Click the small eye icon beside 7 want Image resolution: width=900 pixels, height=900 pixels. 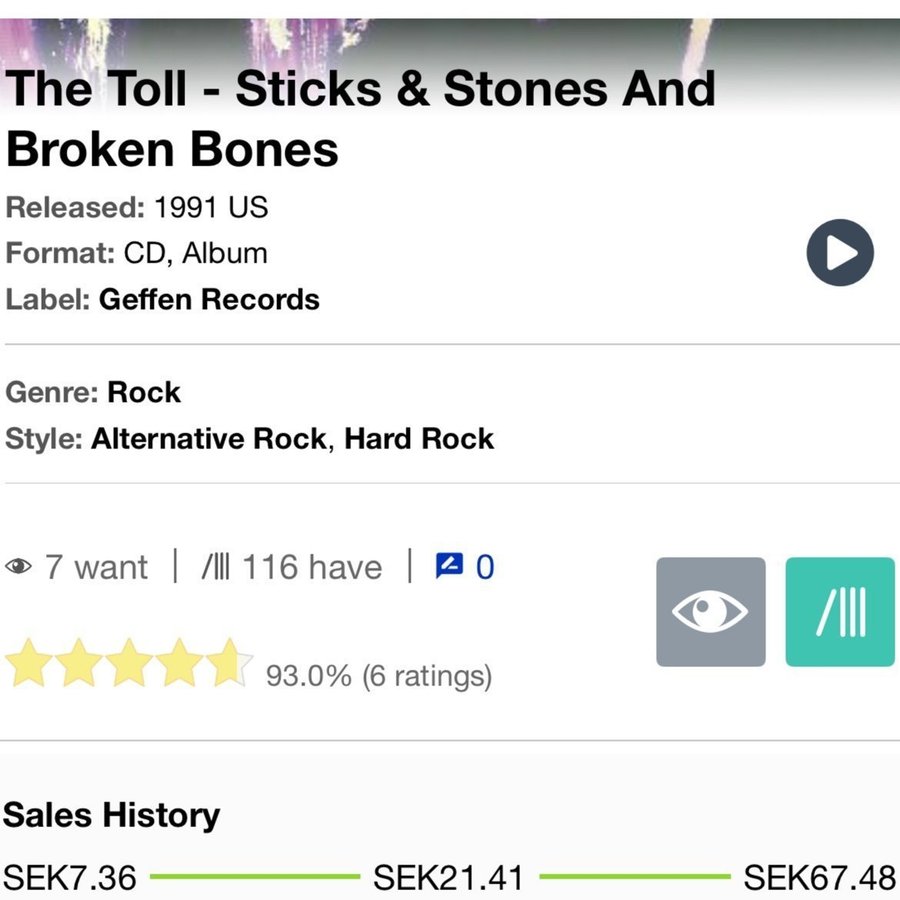(x=18, y=568)
